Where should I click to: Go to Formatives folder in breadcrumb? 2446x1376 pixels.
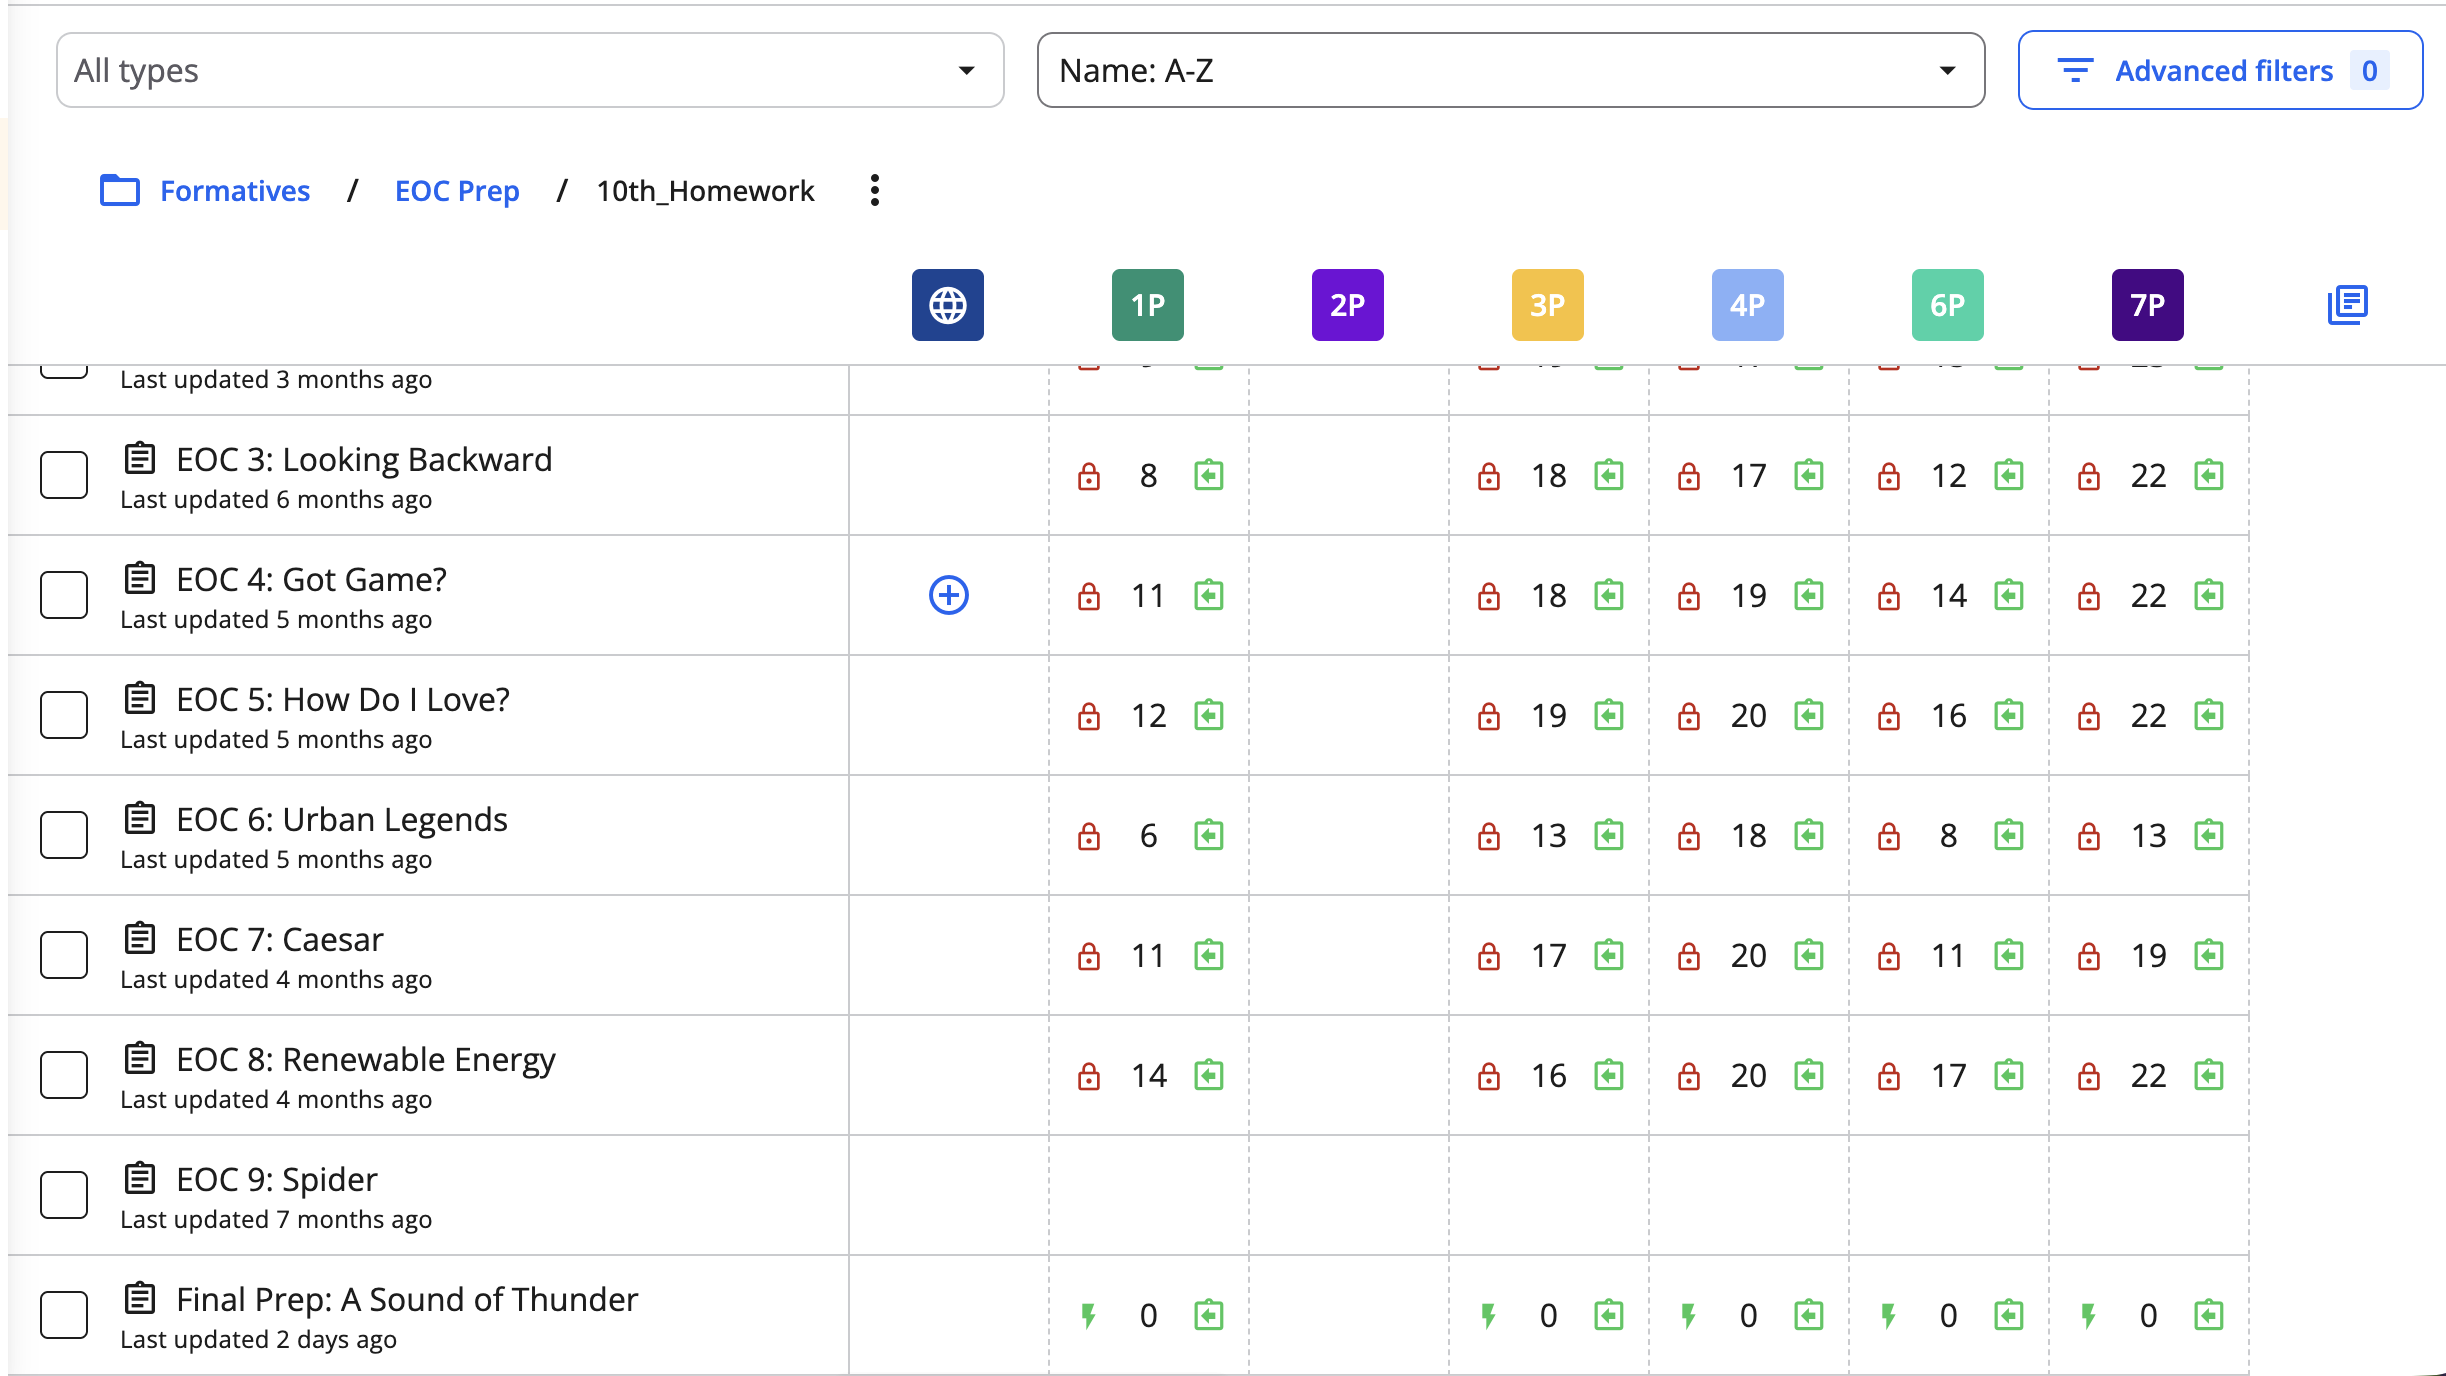point(234,190)
